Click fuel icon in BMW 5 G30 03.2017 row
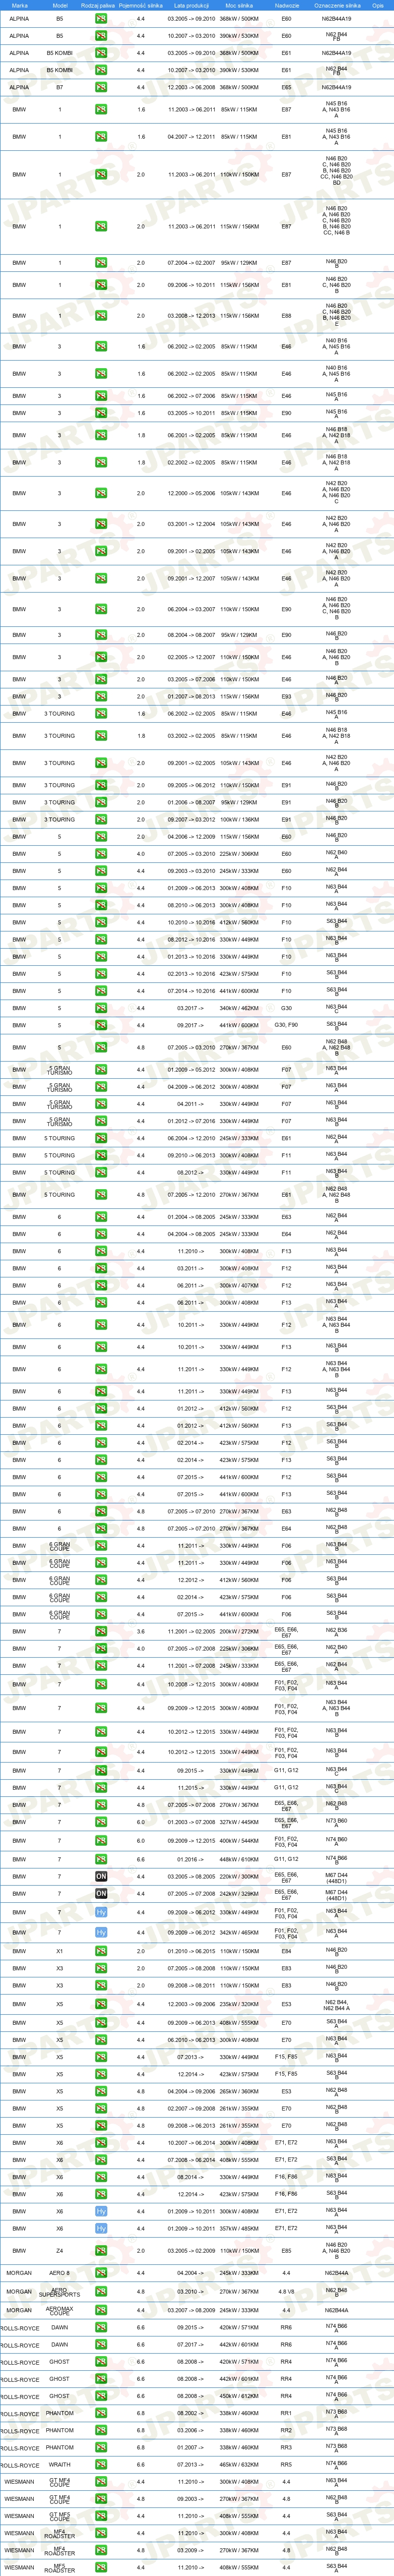The height and width of the screenshot is (2576, 394). [101, 1008]
